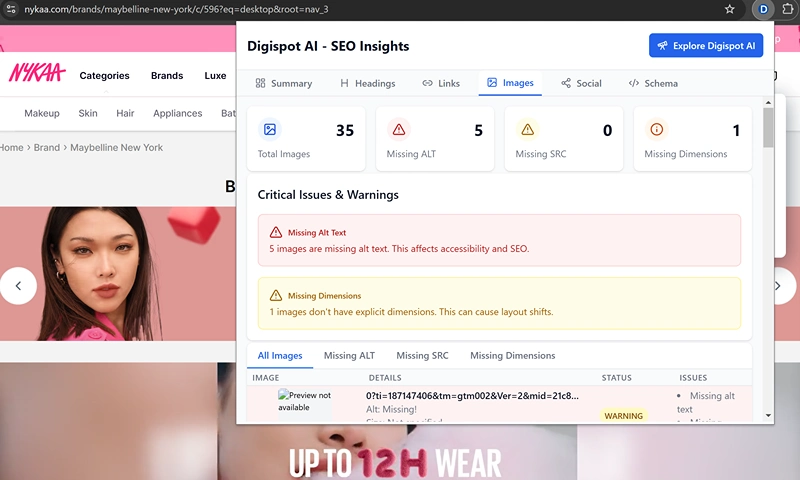The width and height of the screenshot is (800, 480).
Task: Click the site info icon in address bar
Action: pyautogui.click(x=11, y=9)
